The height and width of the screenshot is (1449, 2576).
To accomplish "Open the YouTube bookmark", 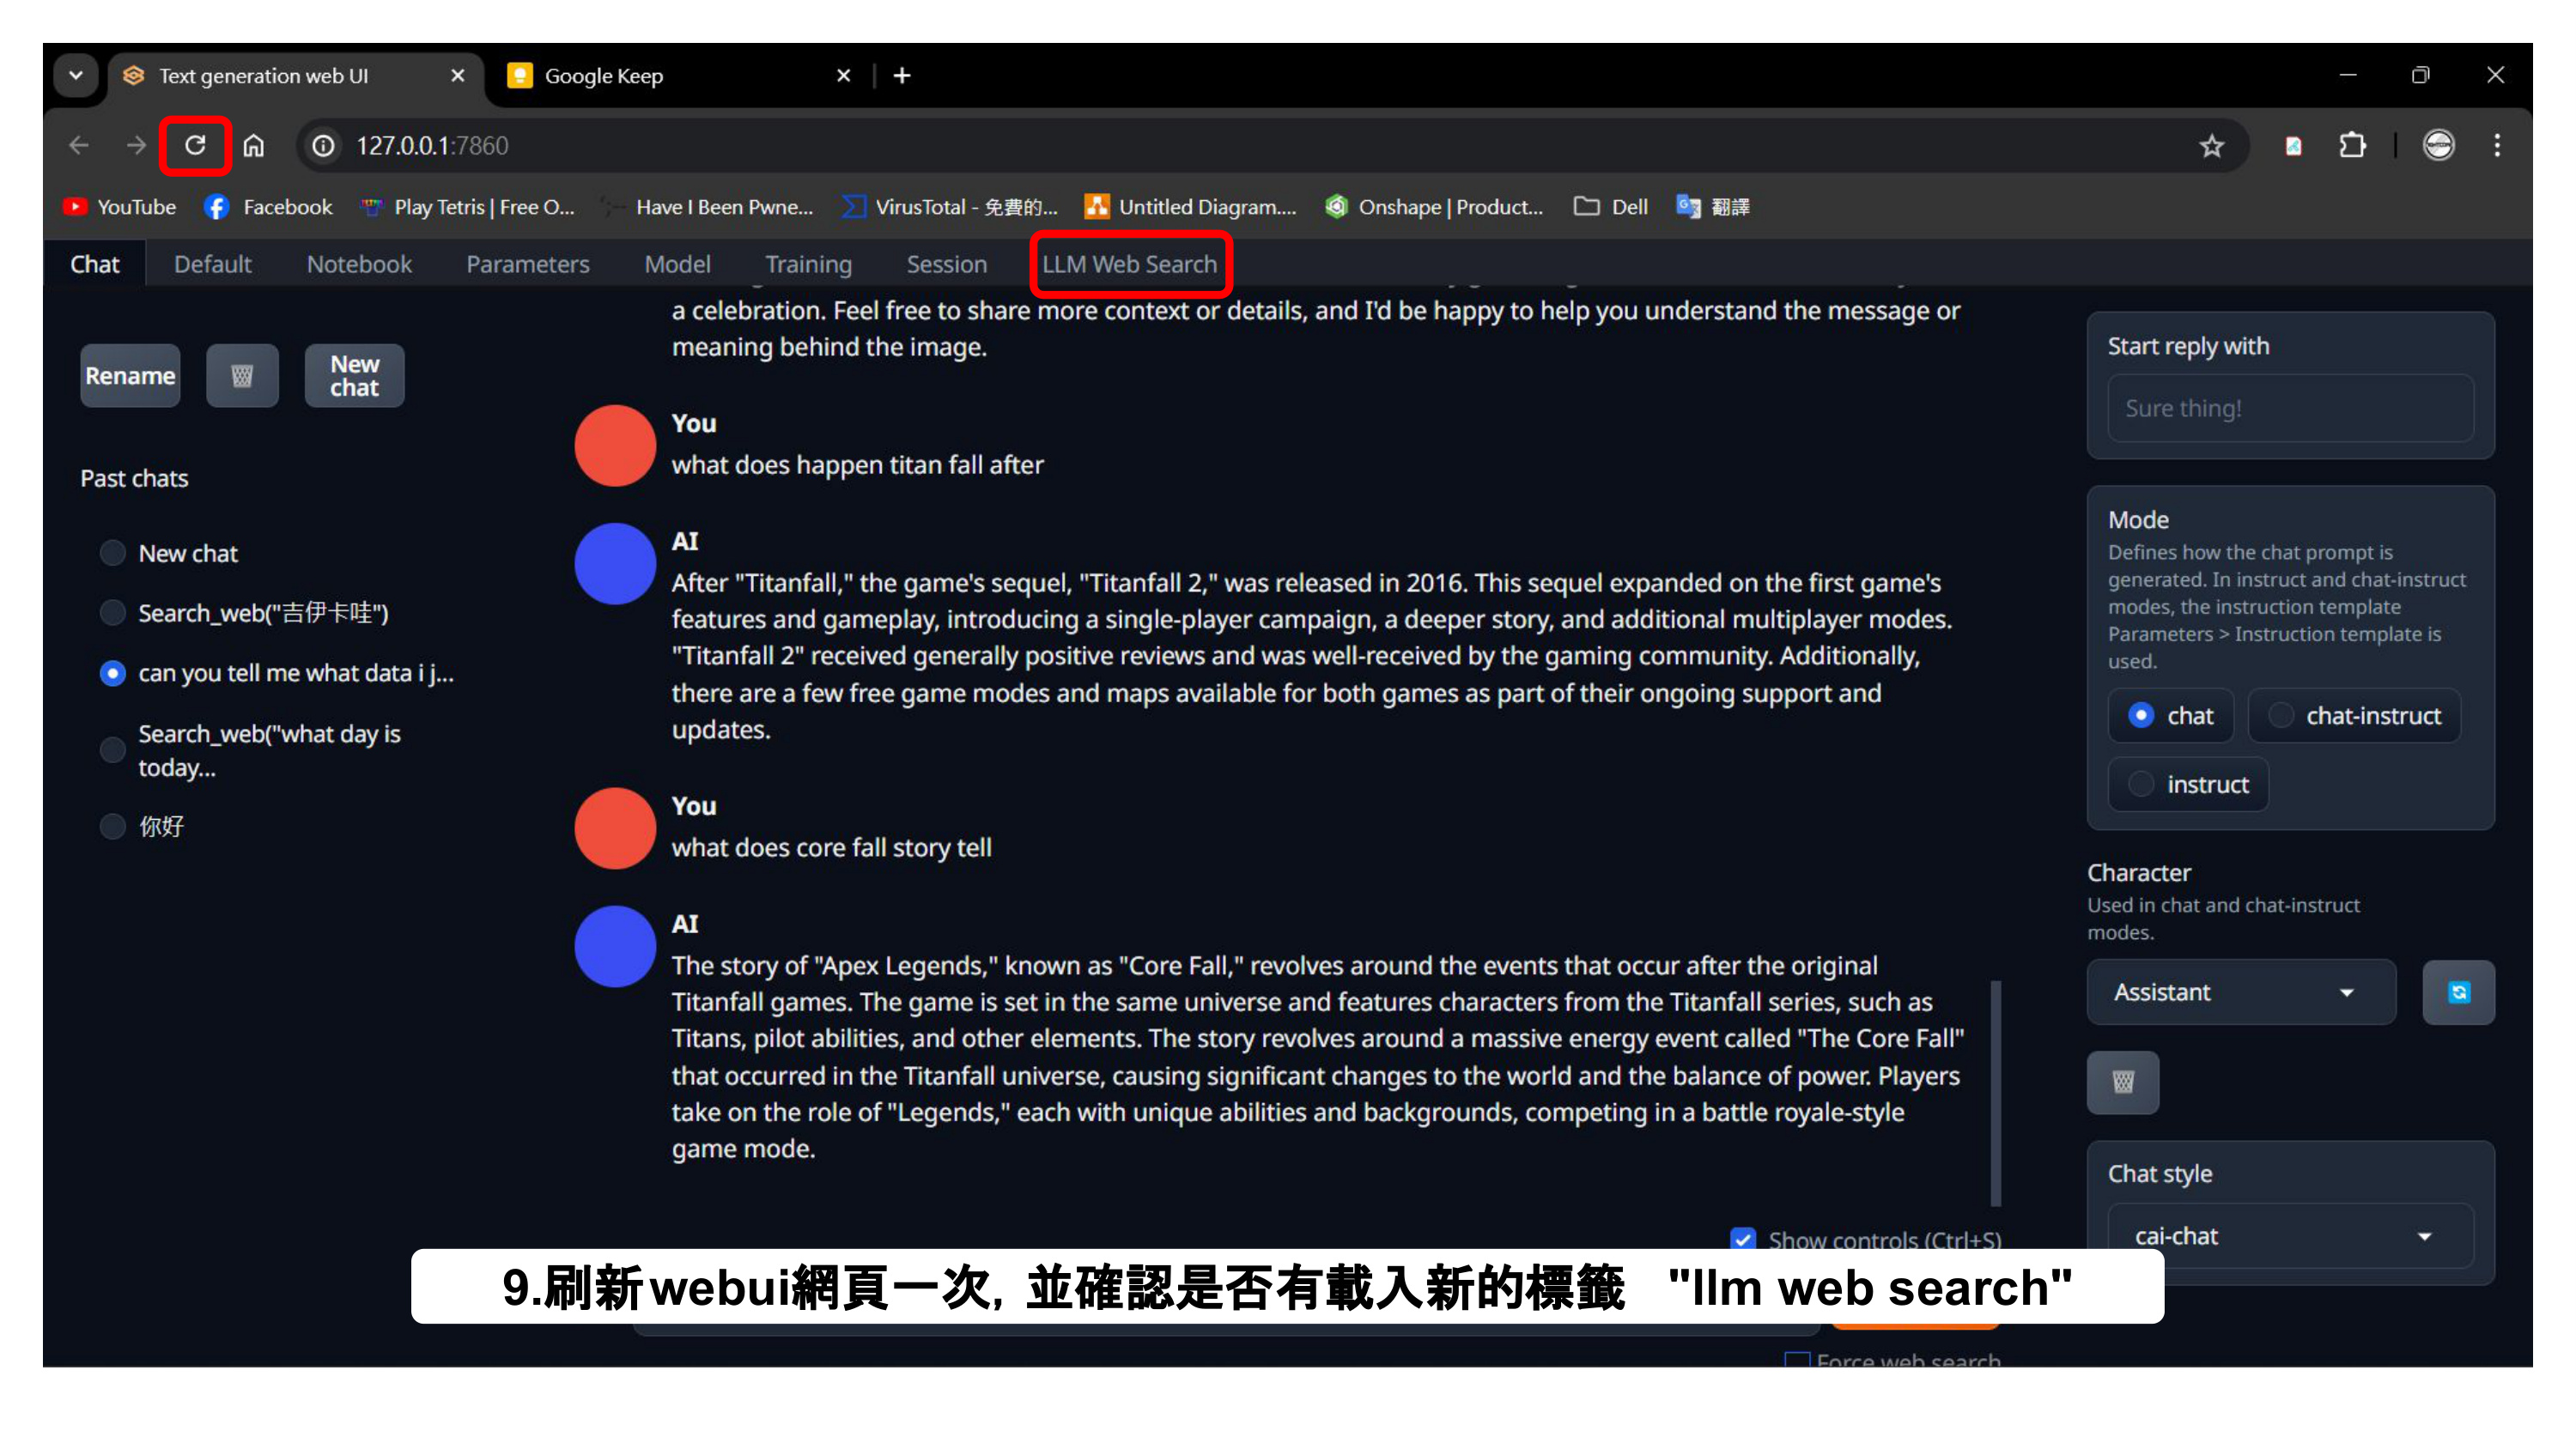I will 119,207.
